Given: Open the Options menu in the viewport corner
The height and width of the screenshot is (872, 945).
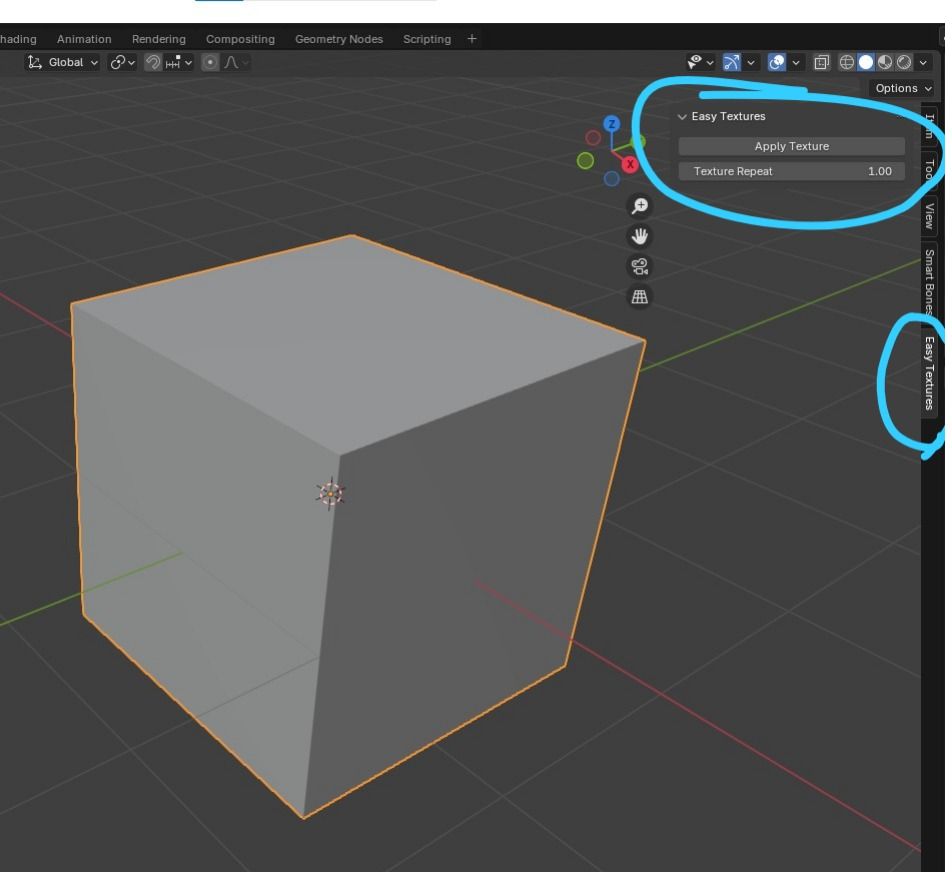Looking at the screenshot, I should 898,88.
